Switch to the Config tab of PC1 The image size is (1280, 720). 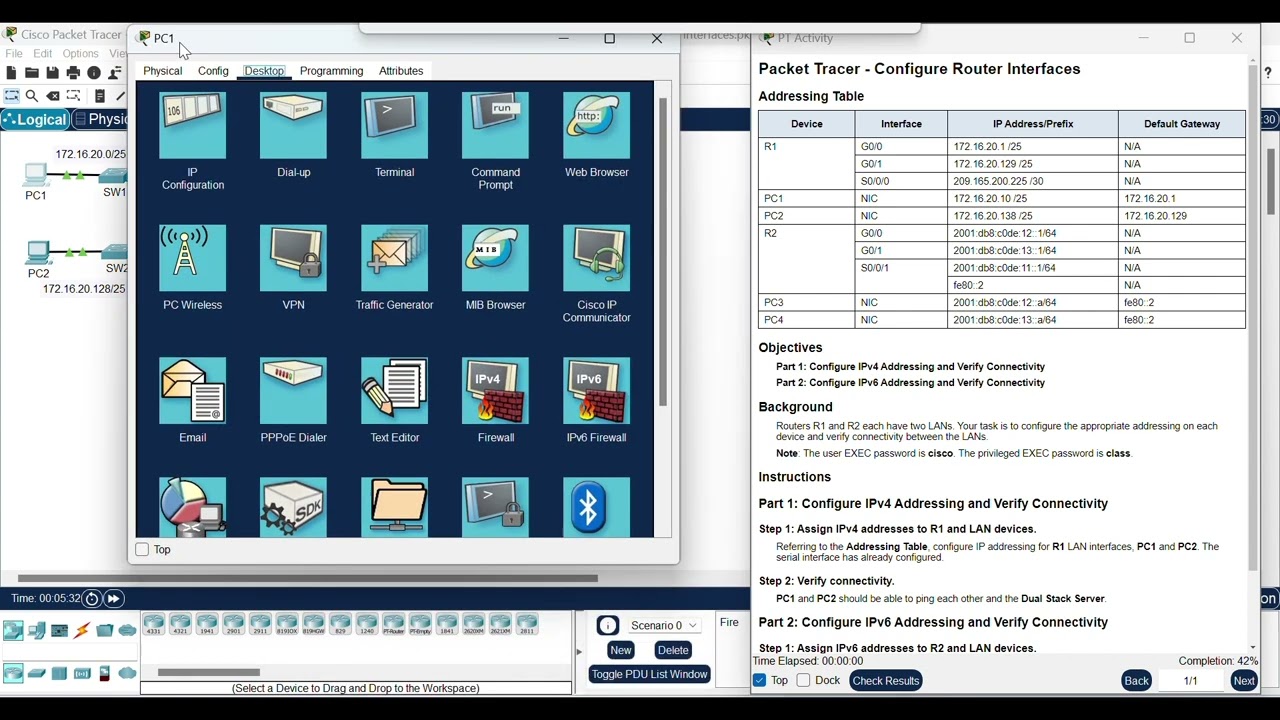click(x=213, y=71)
